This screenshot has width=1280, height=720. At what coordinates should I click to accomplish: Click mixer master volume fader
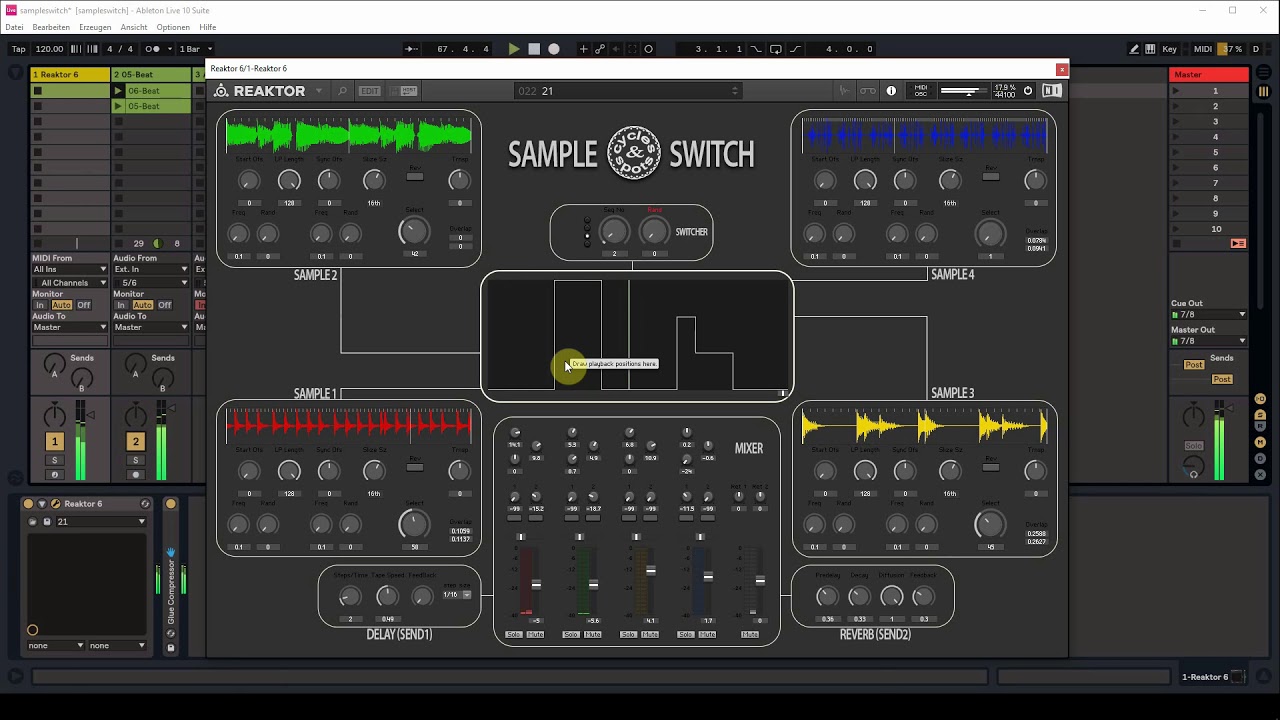pyautogui.click(x=760, y=580)
